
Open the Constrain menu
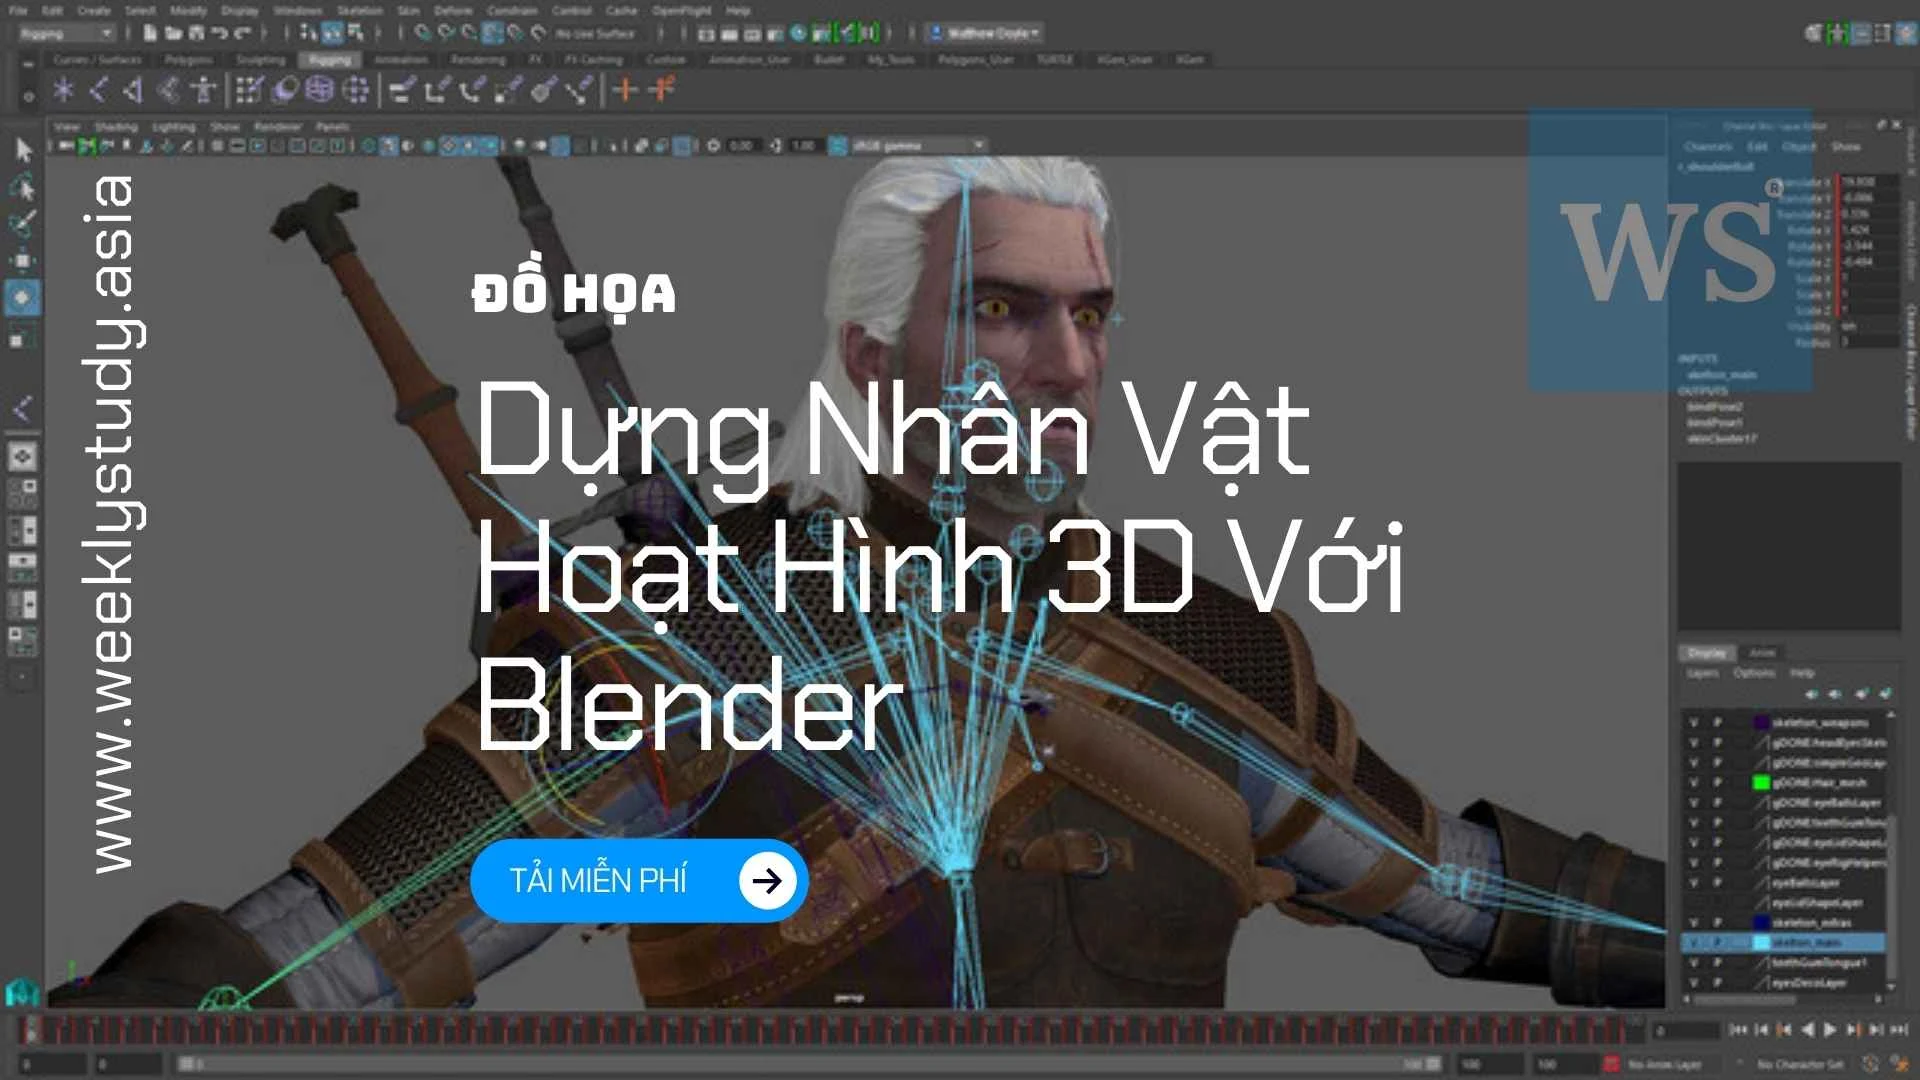click(512, 10)
